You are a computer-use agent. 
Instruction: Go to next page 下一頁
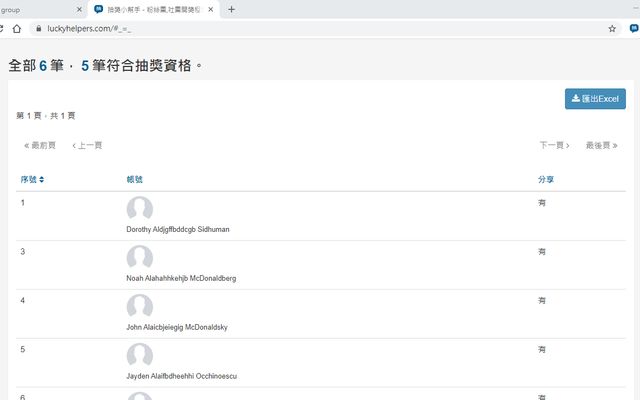click(x=554, y=145)
